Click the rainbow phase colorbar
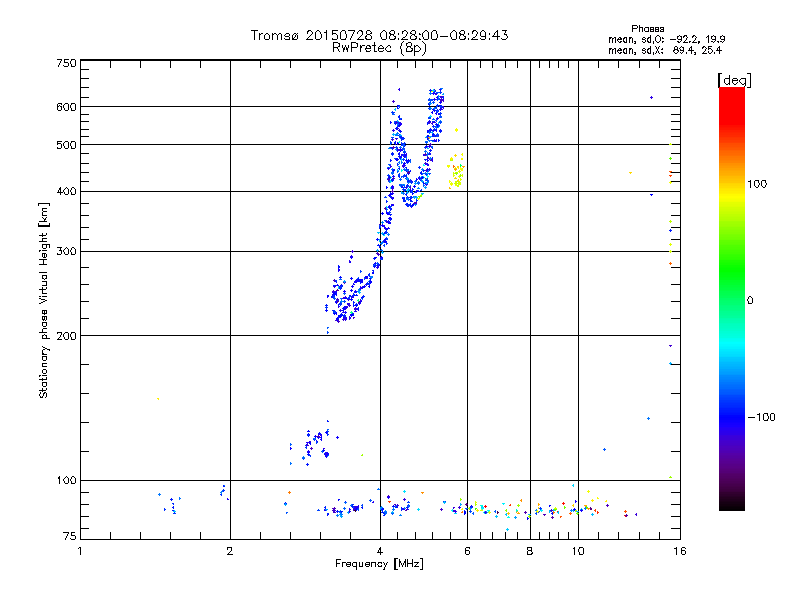 (x=732, y=298)
